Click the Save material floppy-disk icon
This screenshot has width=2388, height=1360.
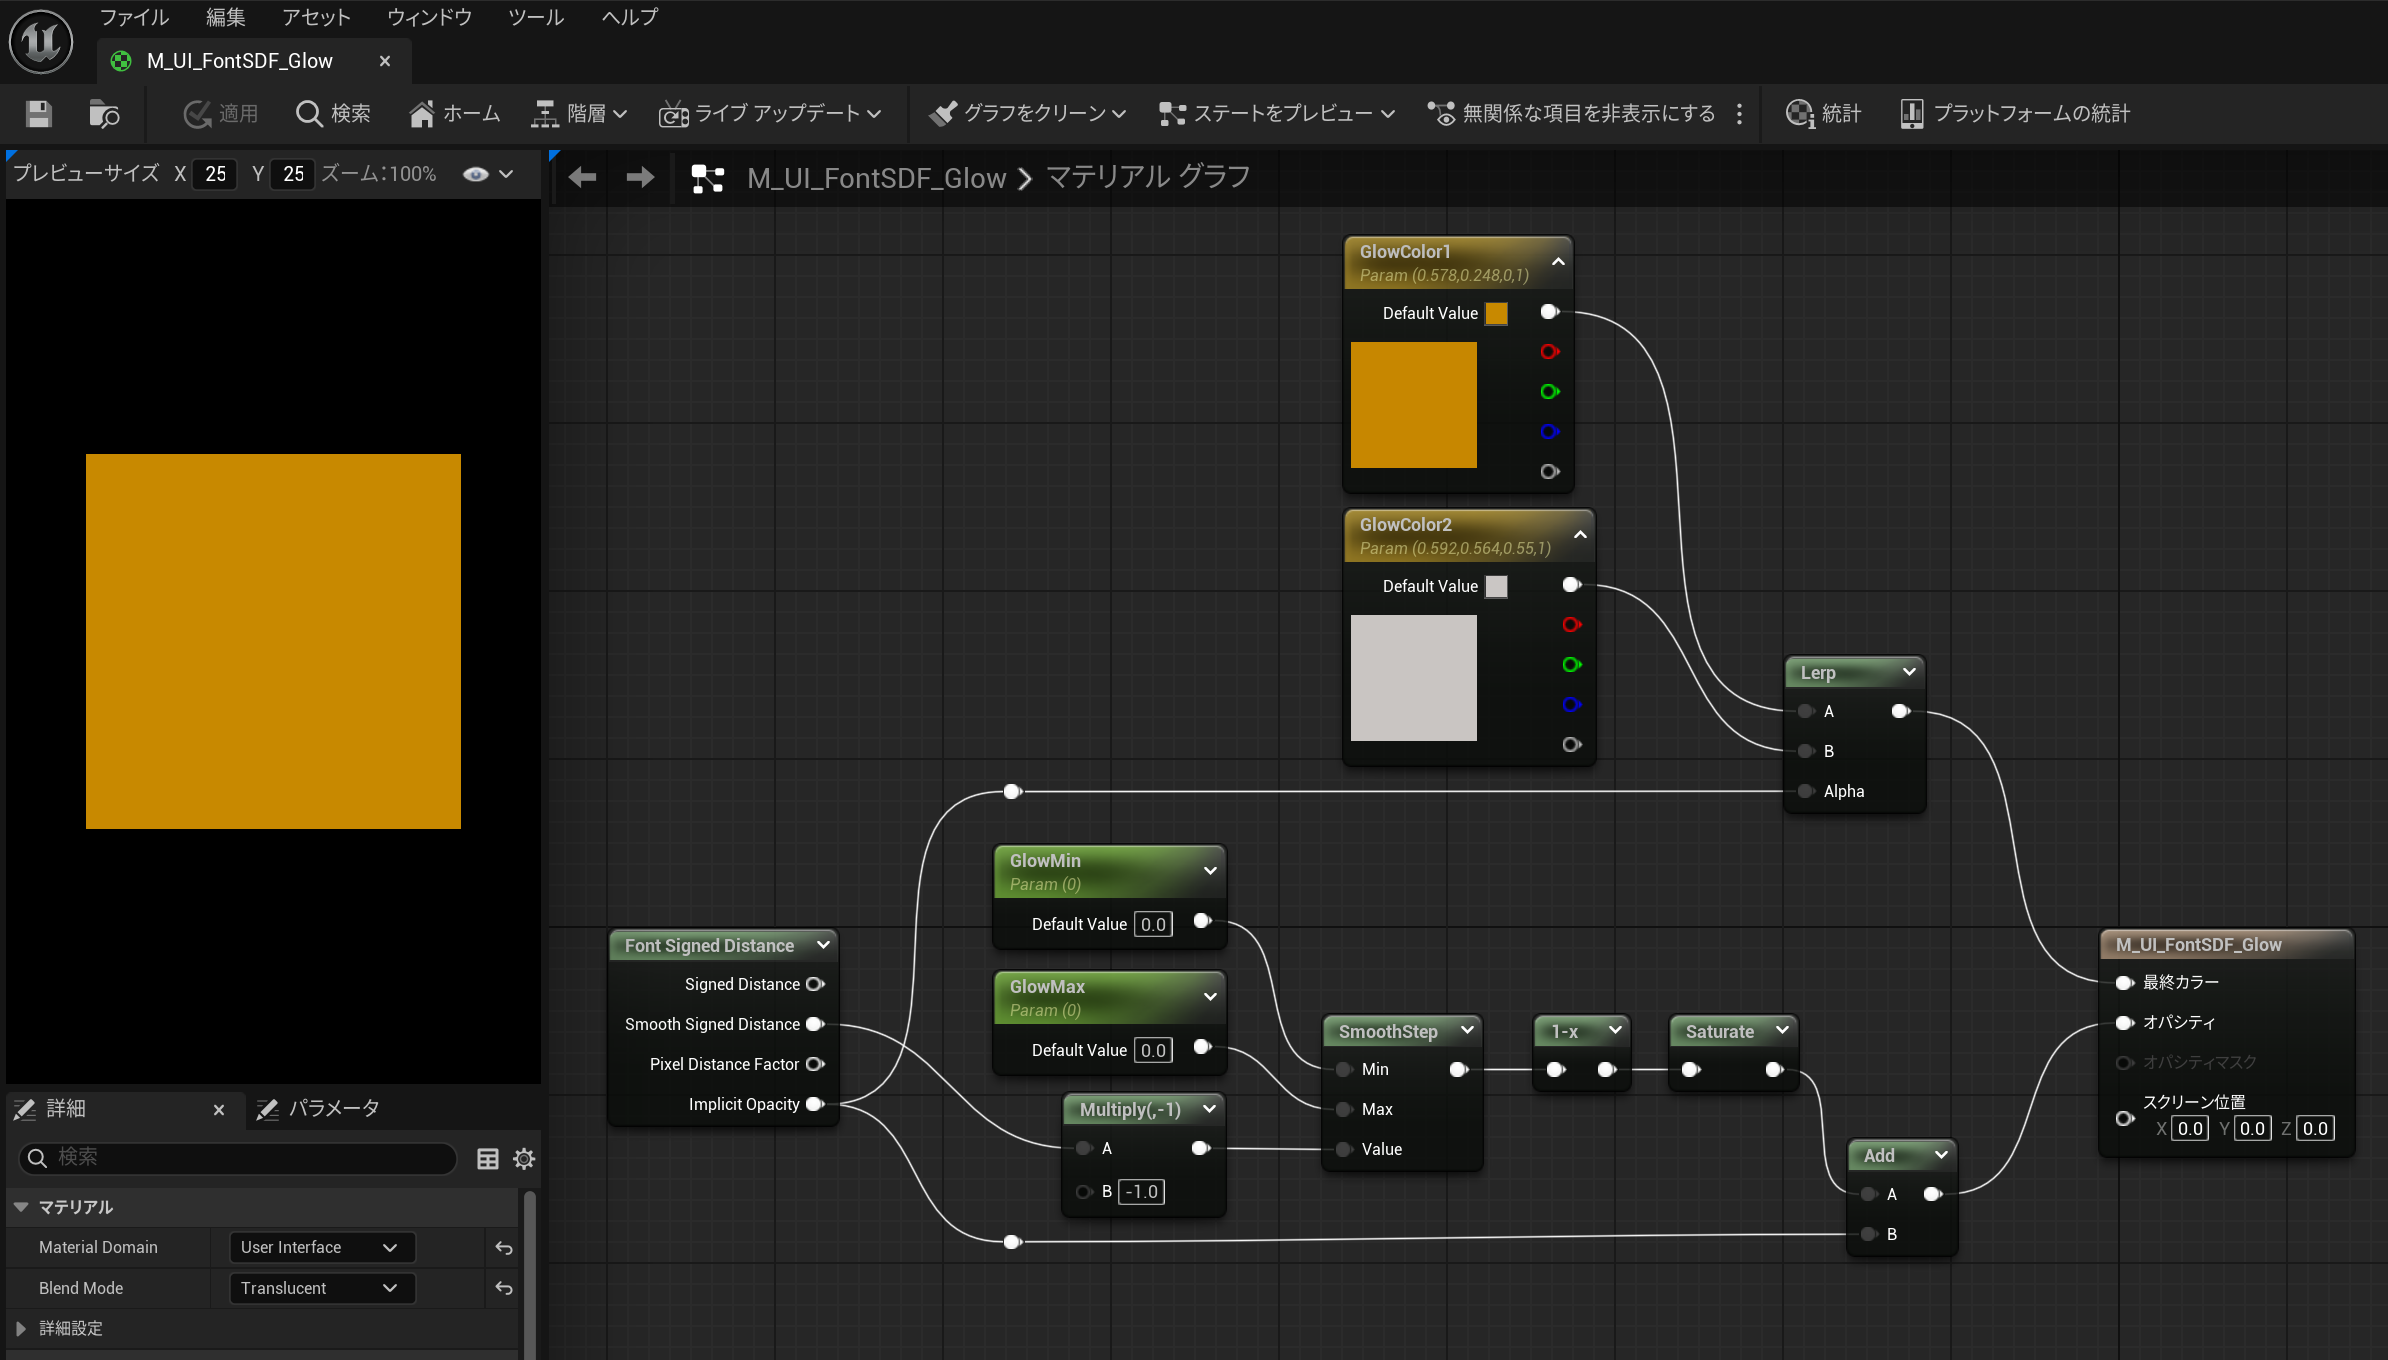pos(39,114)
